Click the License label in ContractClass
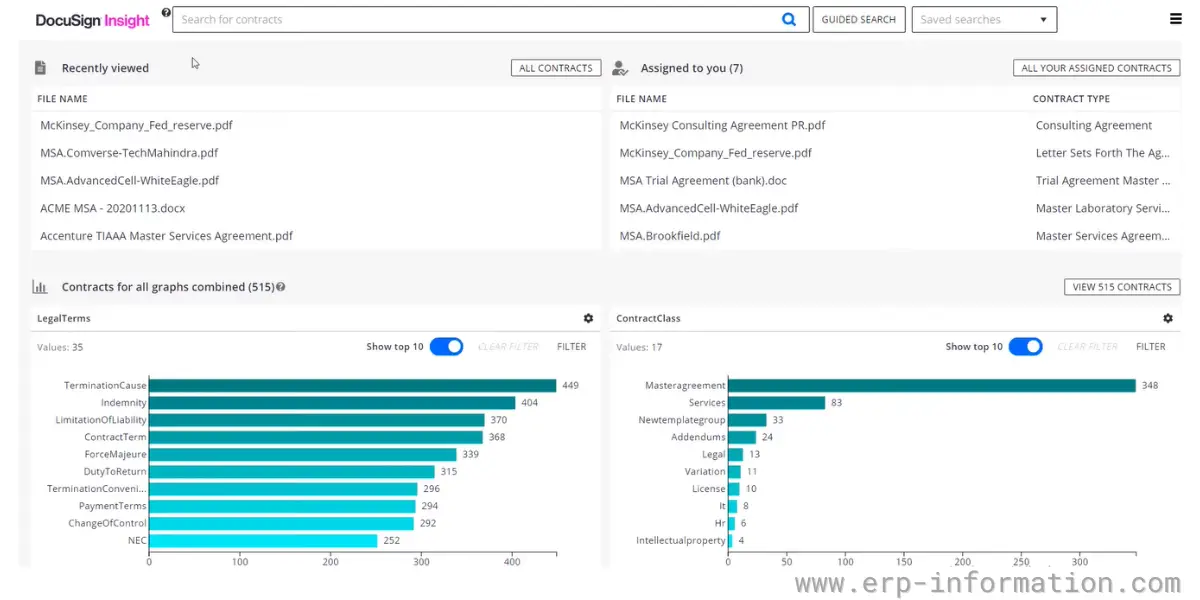1200x600 pixels. [709, 489]
